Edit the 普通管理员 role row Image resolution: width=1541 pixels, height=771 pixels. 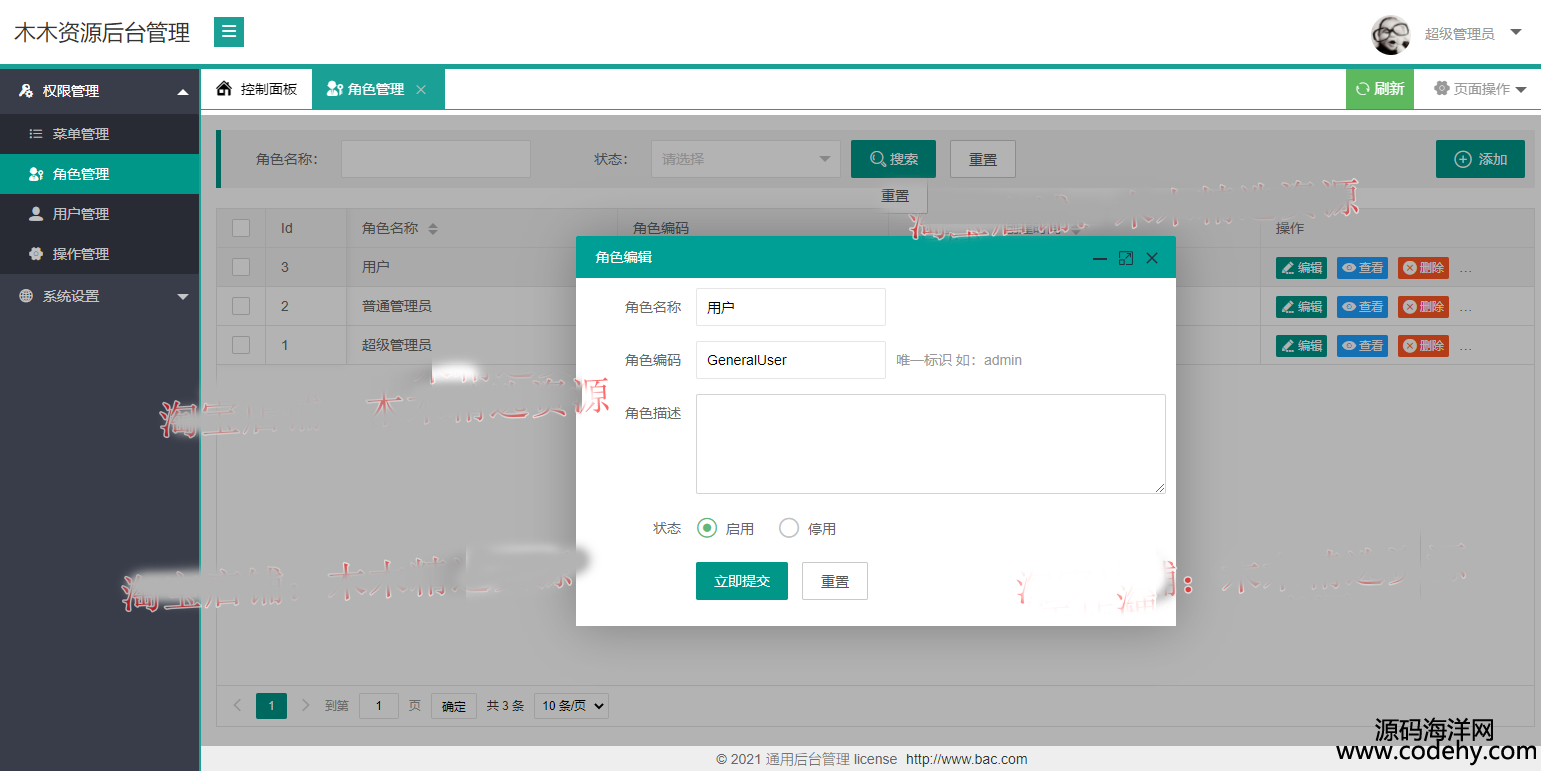[x=1301, y=307]
